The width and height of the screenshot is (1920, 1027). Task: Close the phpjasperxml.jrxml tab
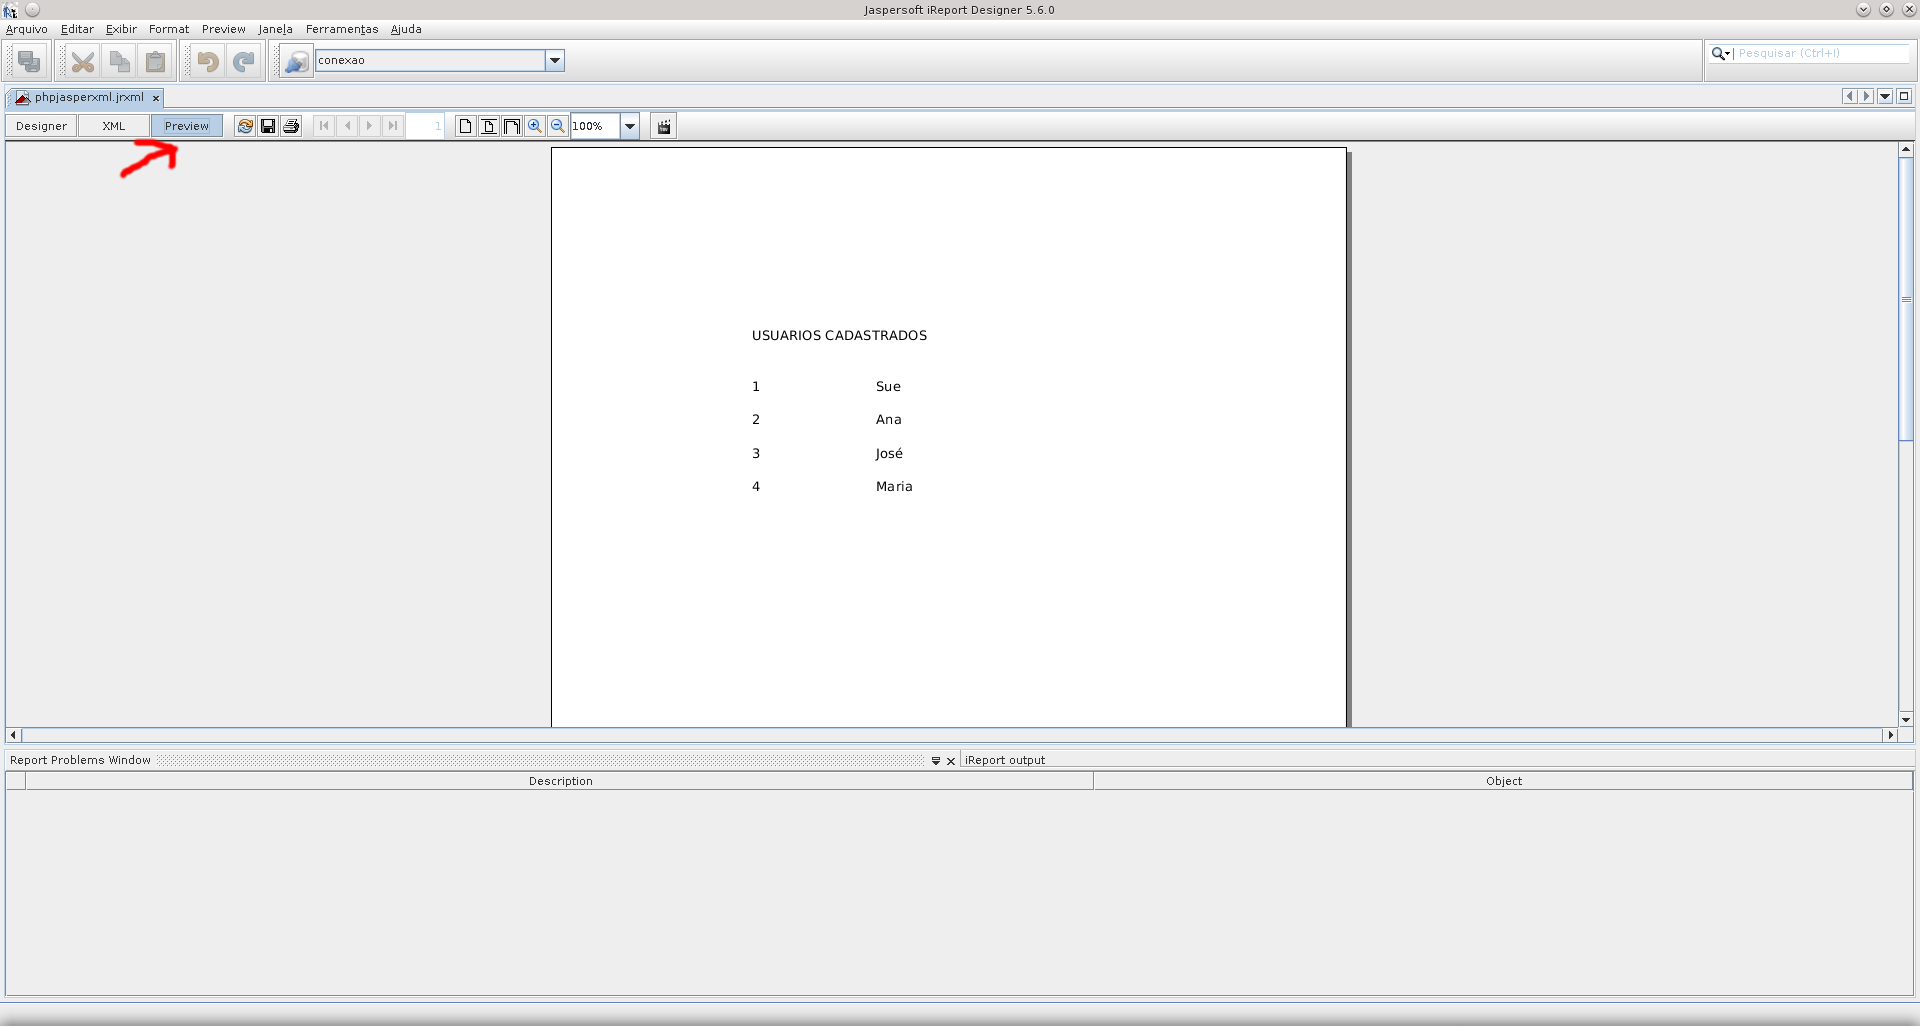click(156, 98)
